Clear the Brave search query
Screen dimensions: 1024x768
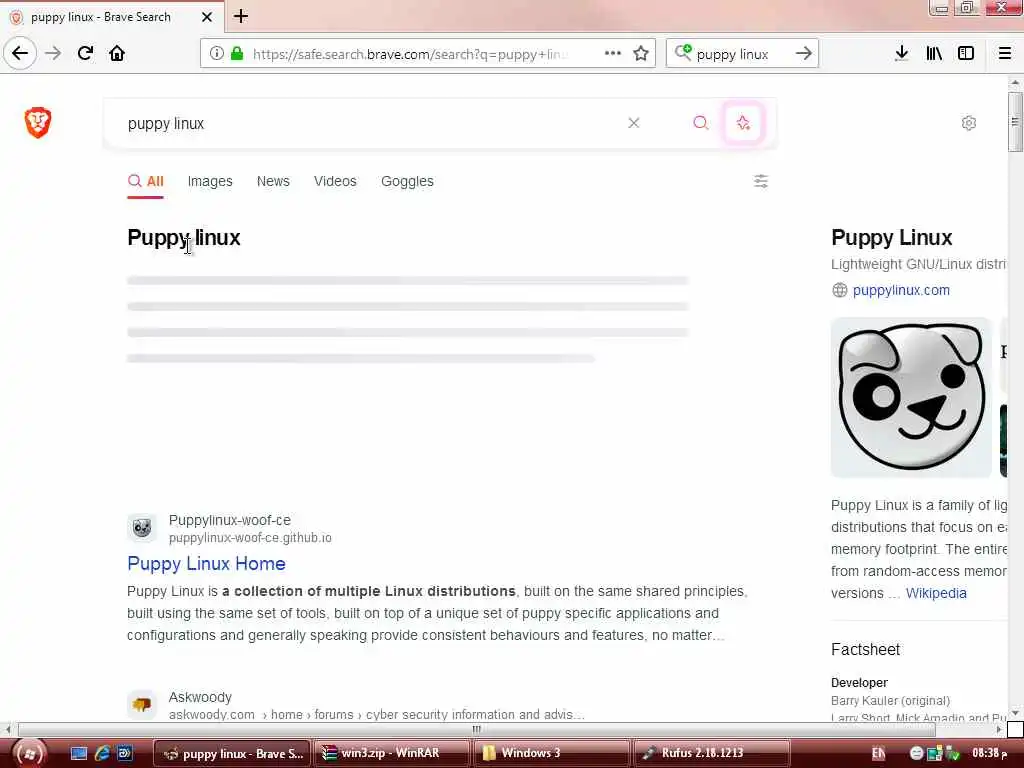tap(633, 123)
